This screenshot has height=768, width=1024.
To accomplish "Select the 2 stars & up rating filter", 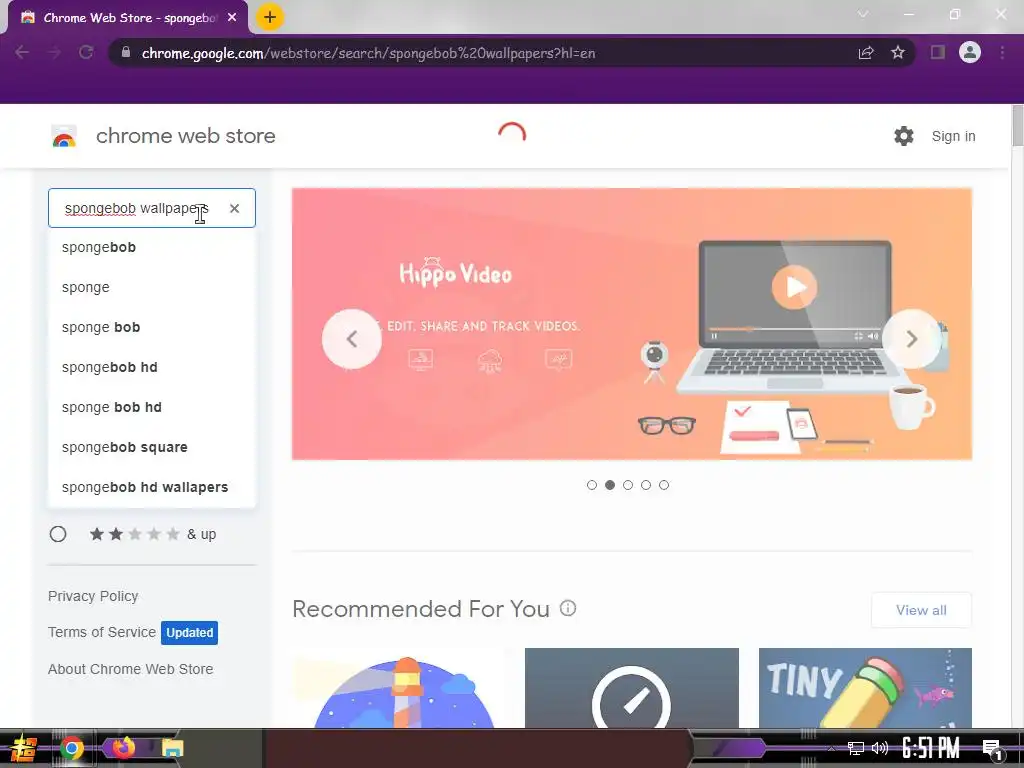I will click(x=58, y=534).
